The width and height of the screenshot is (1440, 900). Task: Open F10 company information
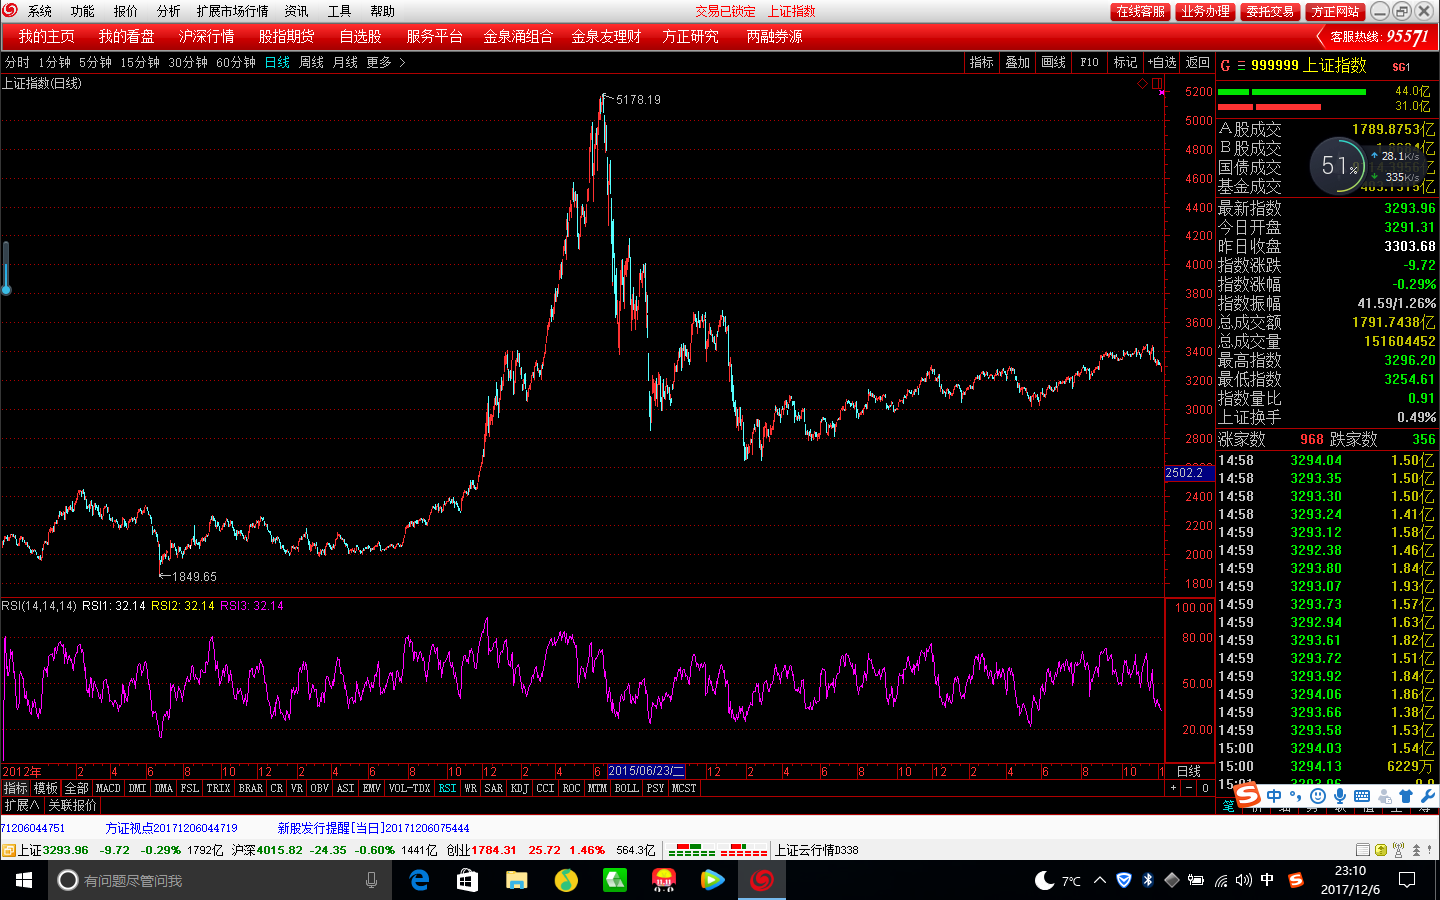point(1089,62)
